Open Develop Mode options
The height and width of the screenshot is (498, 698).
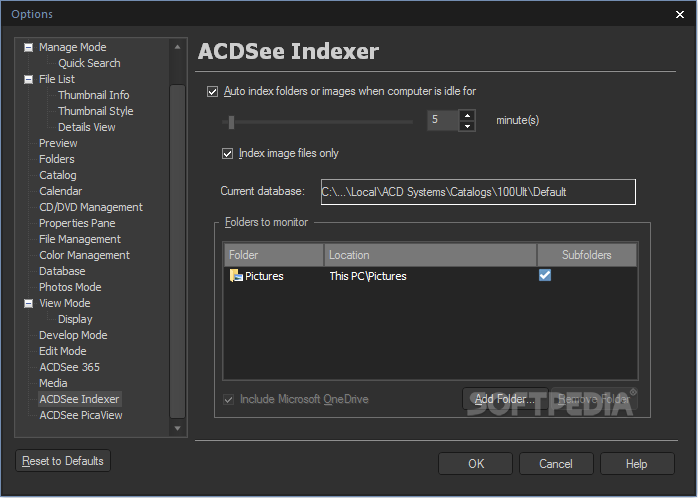[73, 336]
